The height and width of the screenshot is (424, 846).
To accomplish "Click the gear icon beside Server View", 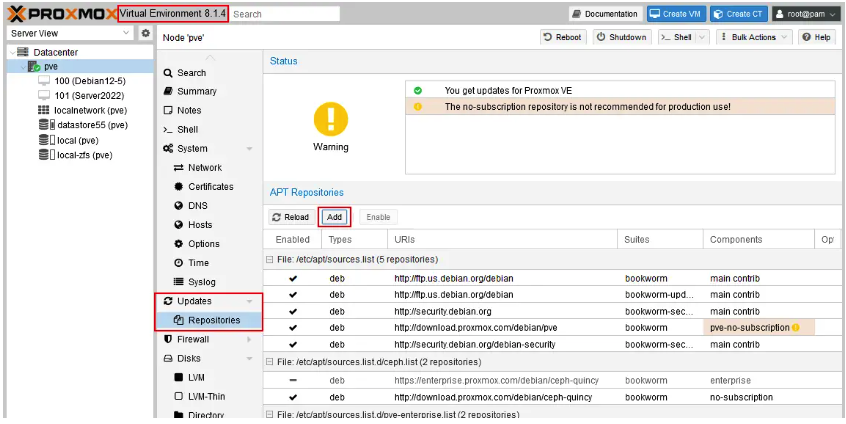I will point(145,33).
